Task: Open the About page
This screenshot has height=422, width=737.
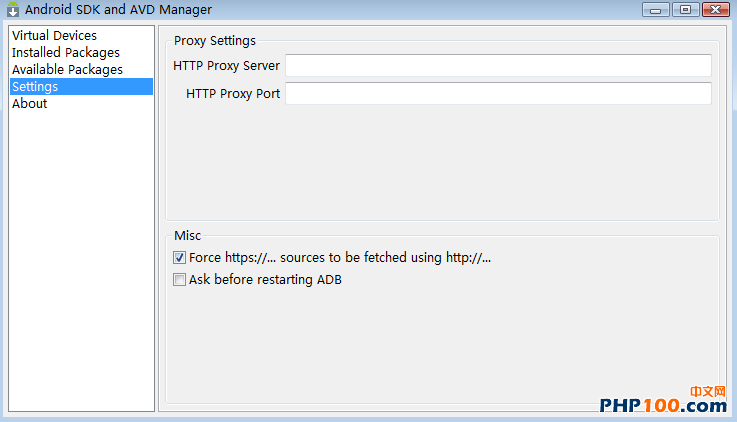Action: 81,103
